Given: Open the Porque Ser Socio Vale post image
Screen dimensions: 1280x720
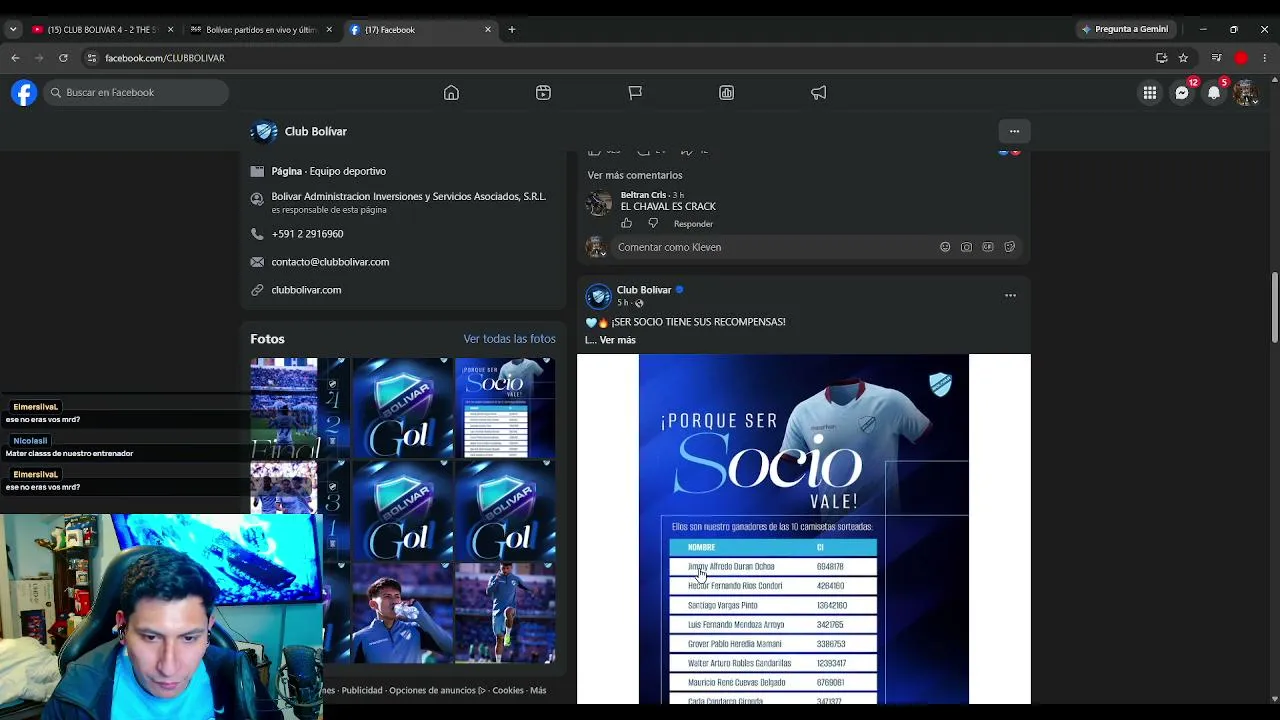Looking at the screenshot, I should coord(804,529).
